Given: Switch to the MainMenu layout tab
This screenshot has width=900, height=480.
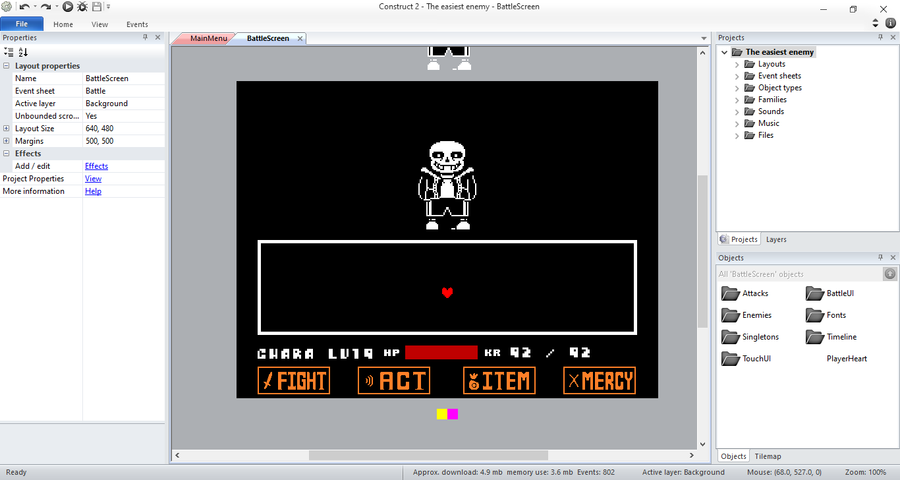Looking at the screenshot, I should coord(208,38).
